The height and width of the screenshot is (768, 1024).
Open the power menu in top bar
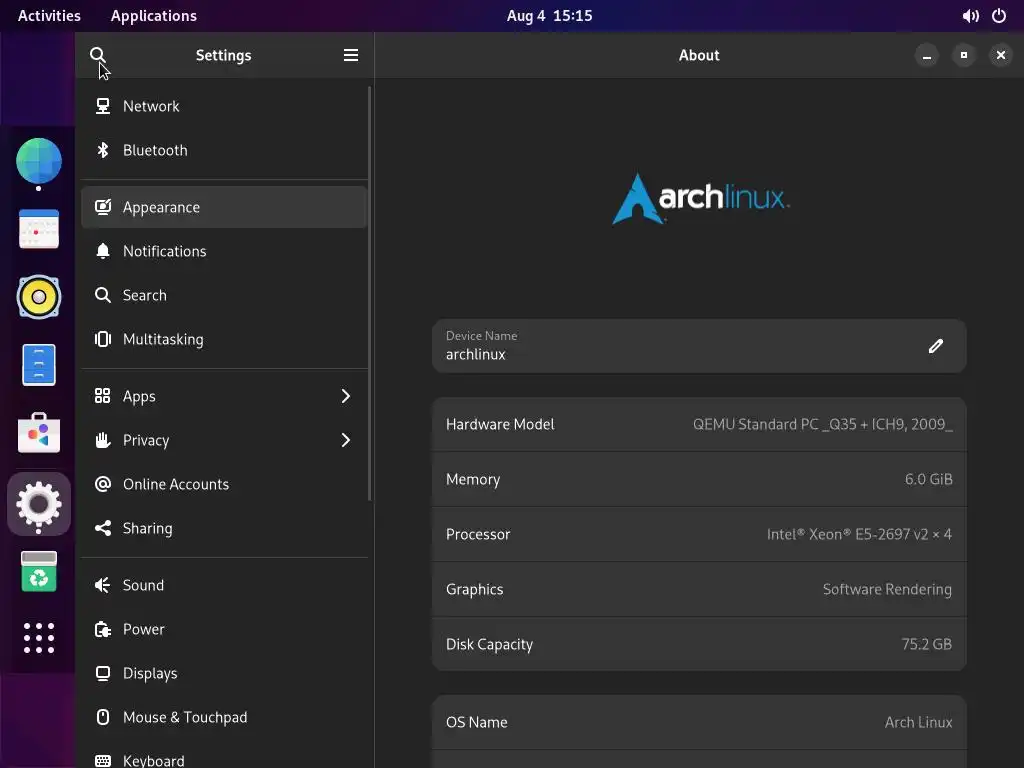[x=999, y=16]
